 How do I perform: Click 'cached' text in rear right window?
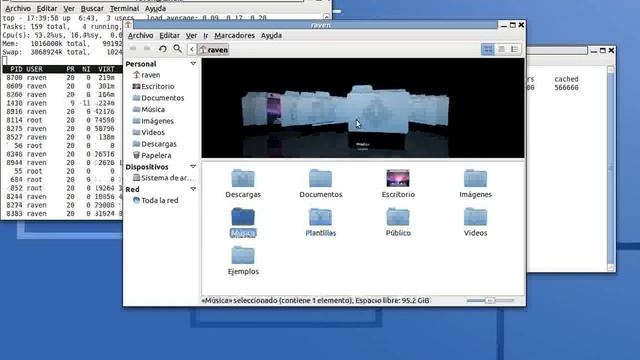[566, 79]
